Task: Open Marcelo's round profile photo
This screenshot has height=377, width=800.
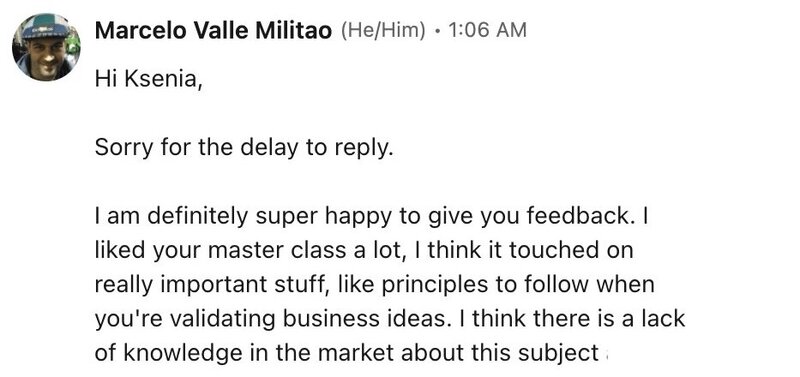Action: [46, 47]
